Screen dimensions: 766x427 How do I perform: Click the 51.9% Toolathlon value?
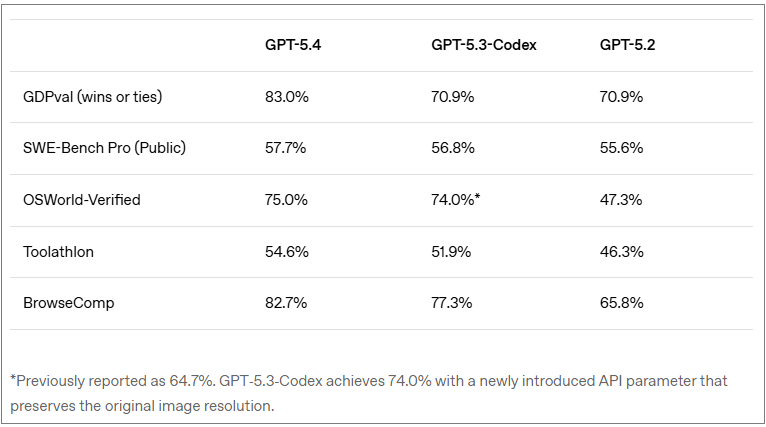(x=452, y=252)
